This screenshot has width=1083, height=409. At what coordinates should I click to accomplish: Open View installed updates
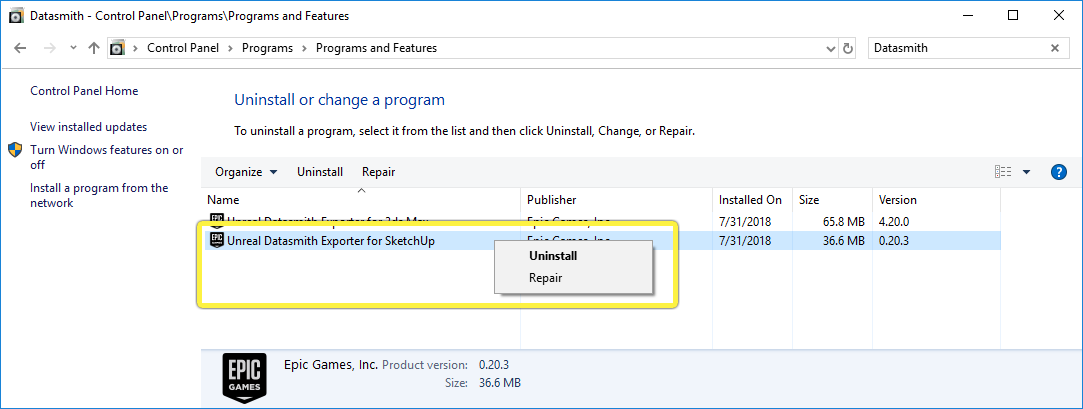click(88, 127)
